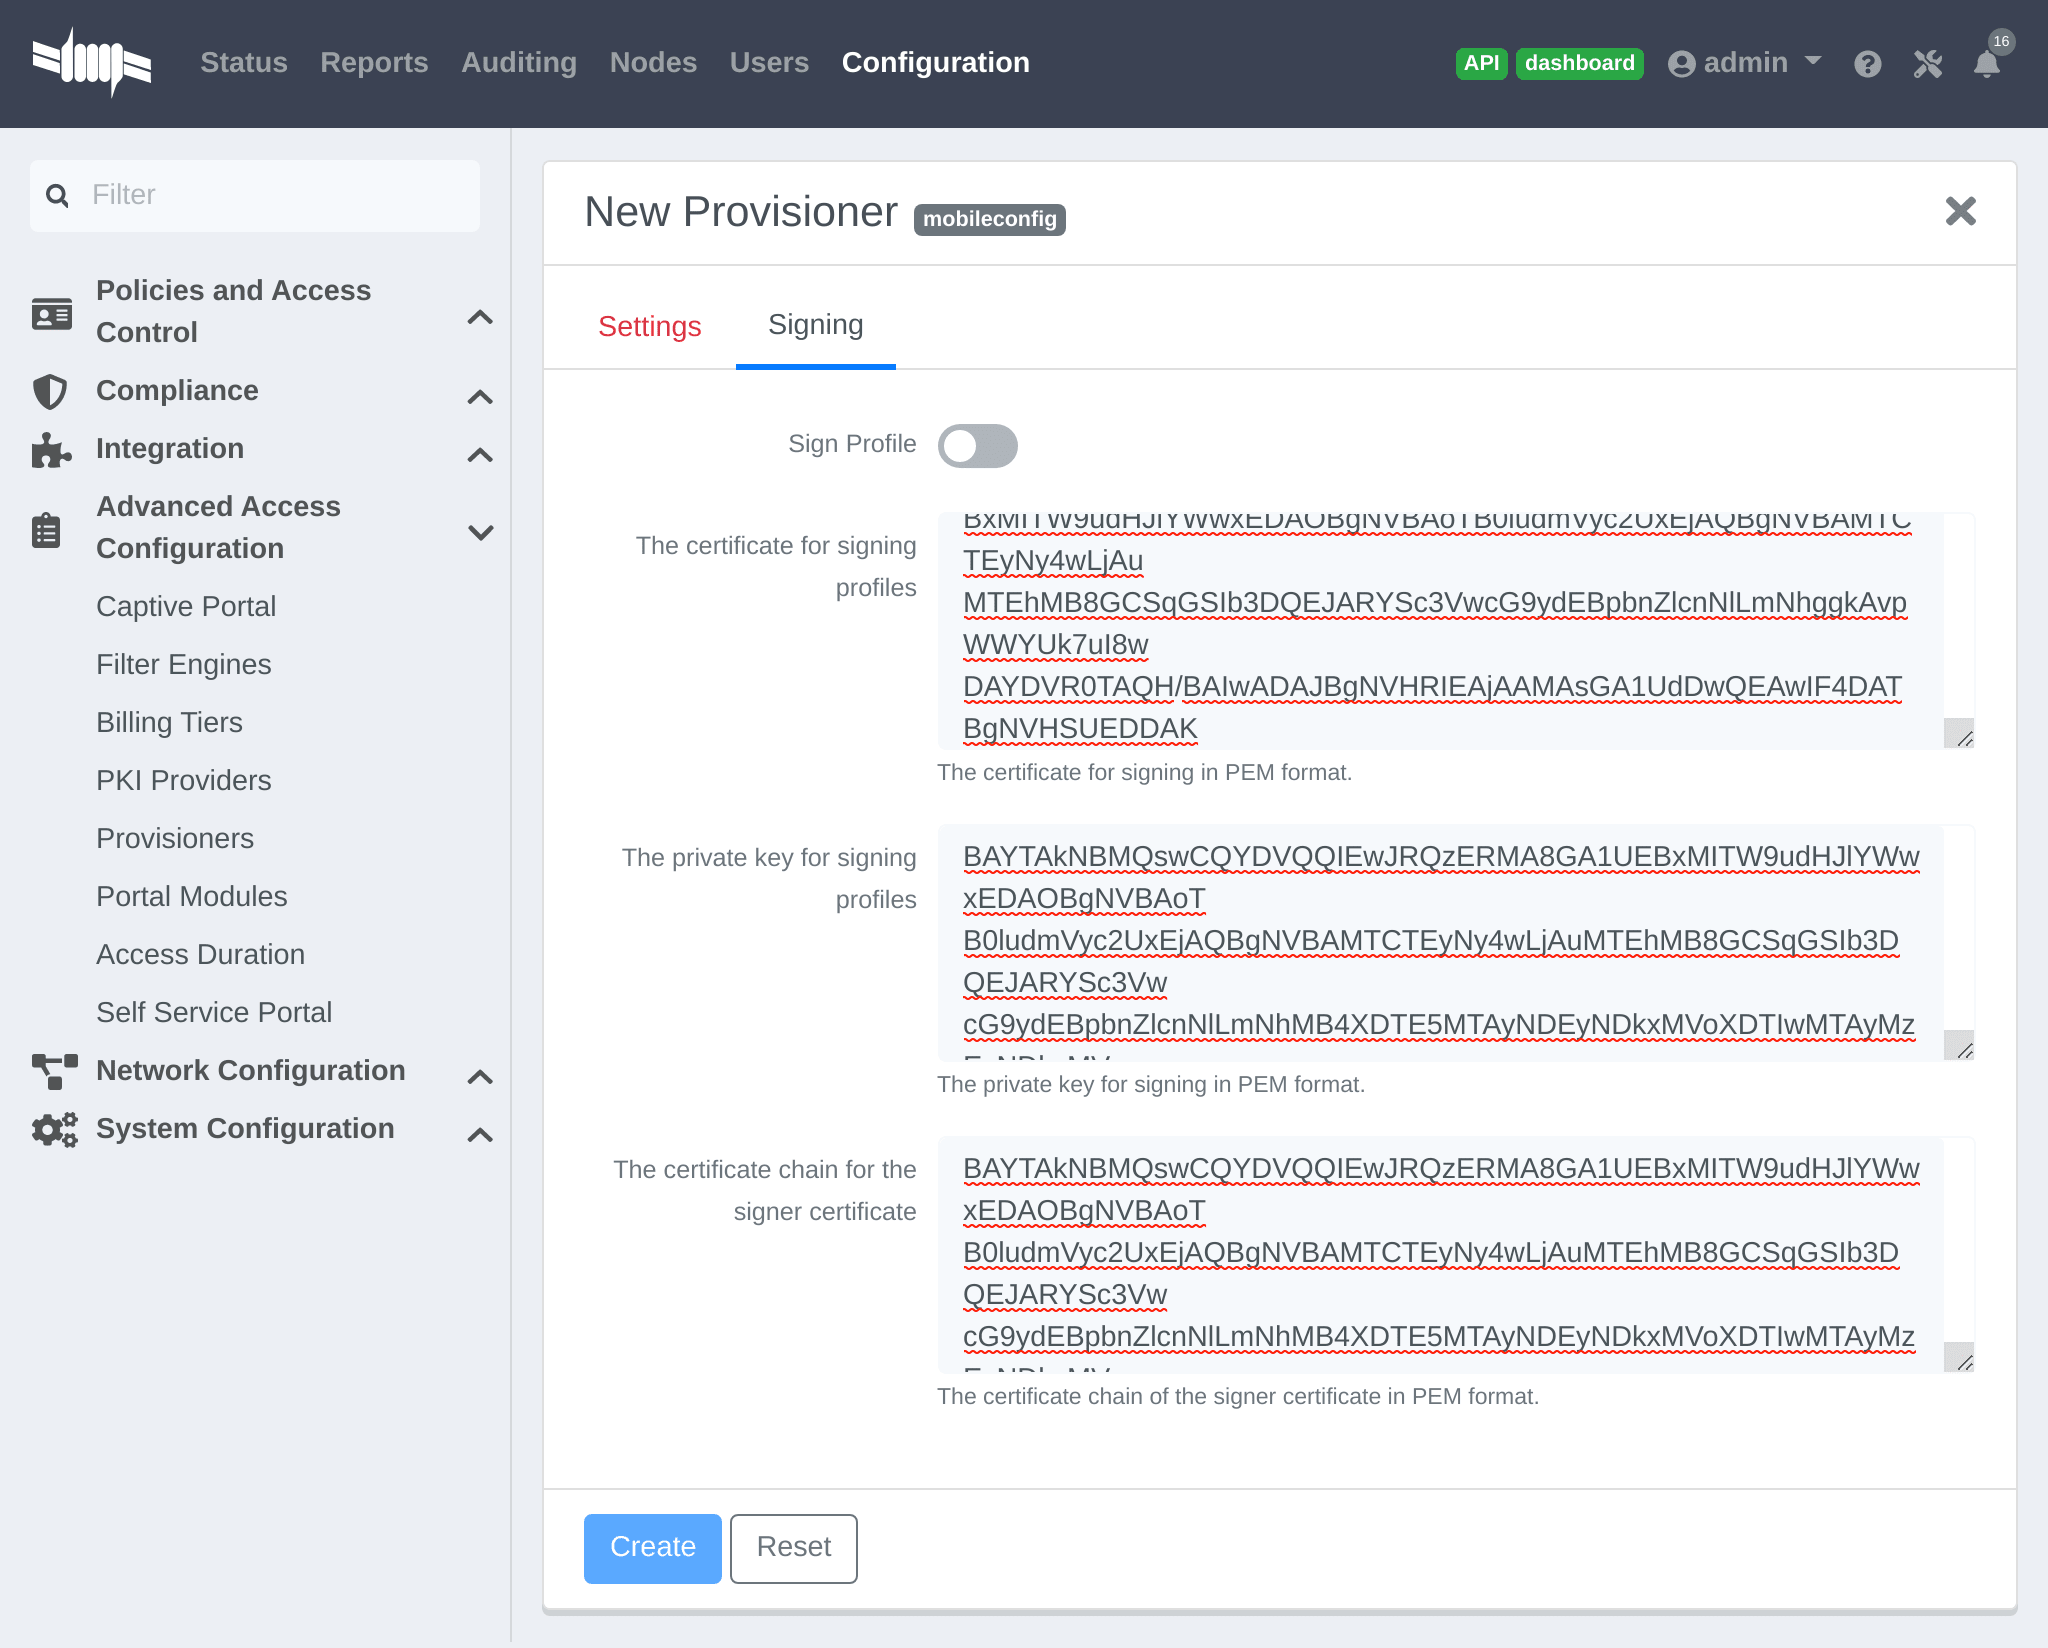Open the notifications bell icon
This screenshot has width=2048, height=1648.
(1987, 64)
